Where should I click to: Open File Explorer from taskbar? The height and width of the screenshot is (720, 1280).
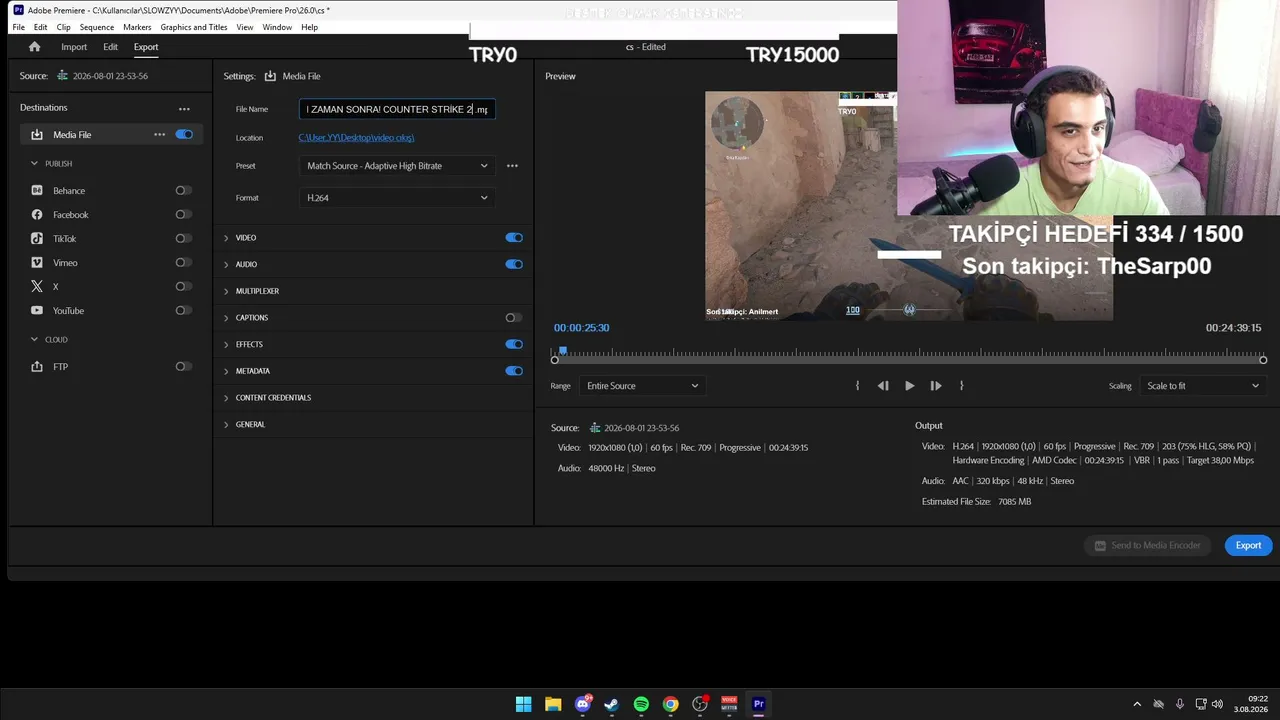point(553,704)
